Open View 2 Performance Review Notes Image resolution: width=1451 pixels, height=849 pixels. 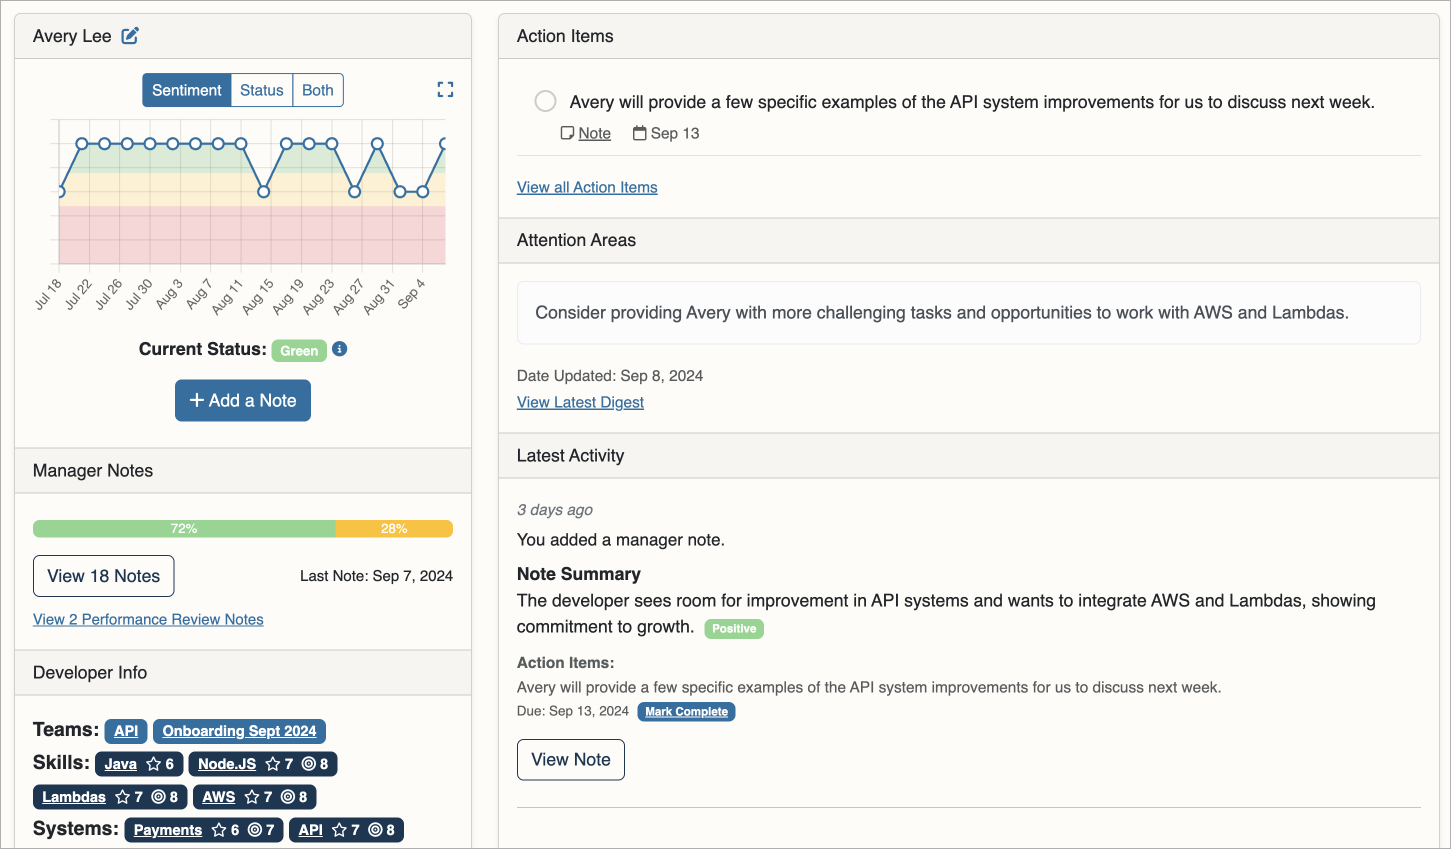pyautogui.click(x=148, y=619)
